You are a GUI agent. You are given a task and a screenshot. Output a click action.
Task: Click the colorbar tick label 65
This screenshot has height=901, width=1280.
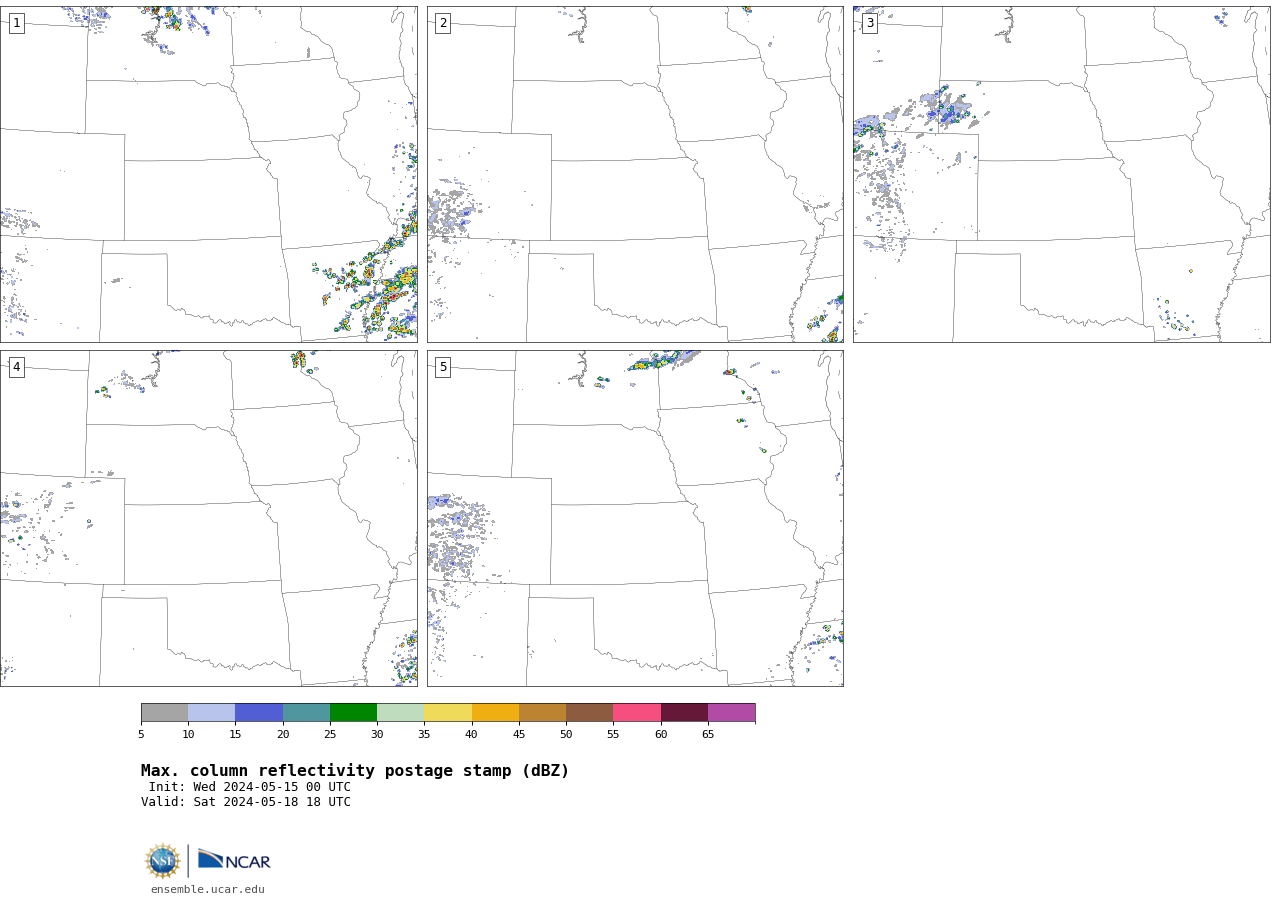point(708,735)
